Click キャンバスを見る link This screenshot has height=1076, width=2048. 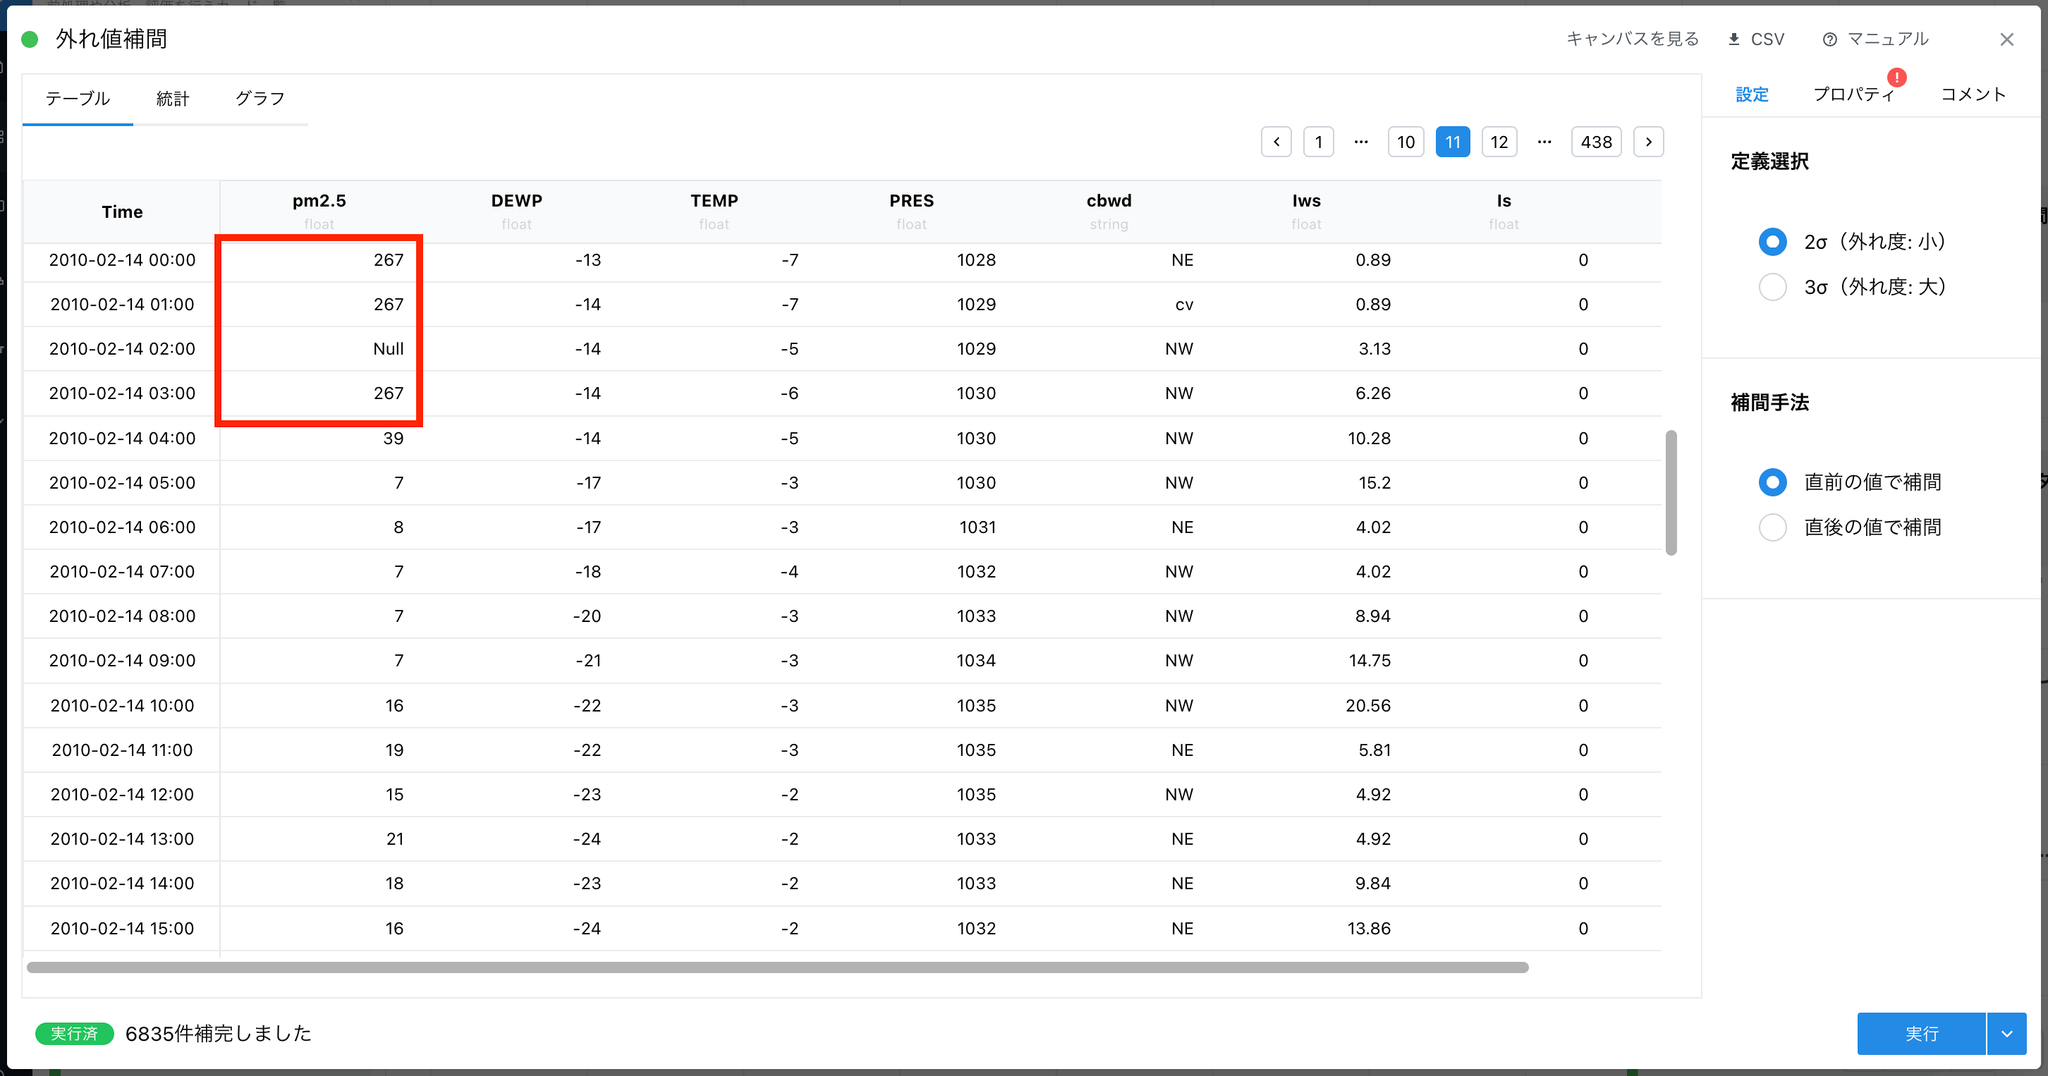(1632, 39)
